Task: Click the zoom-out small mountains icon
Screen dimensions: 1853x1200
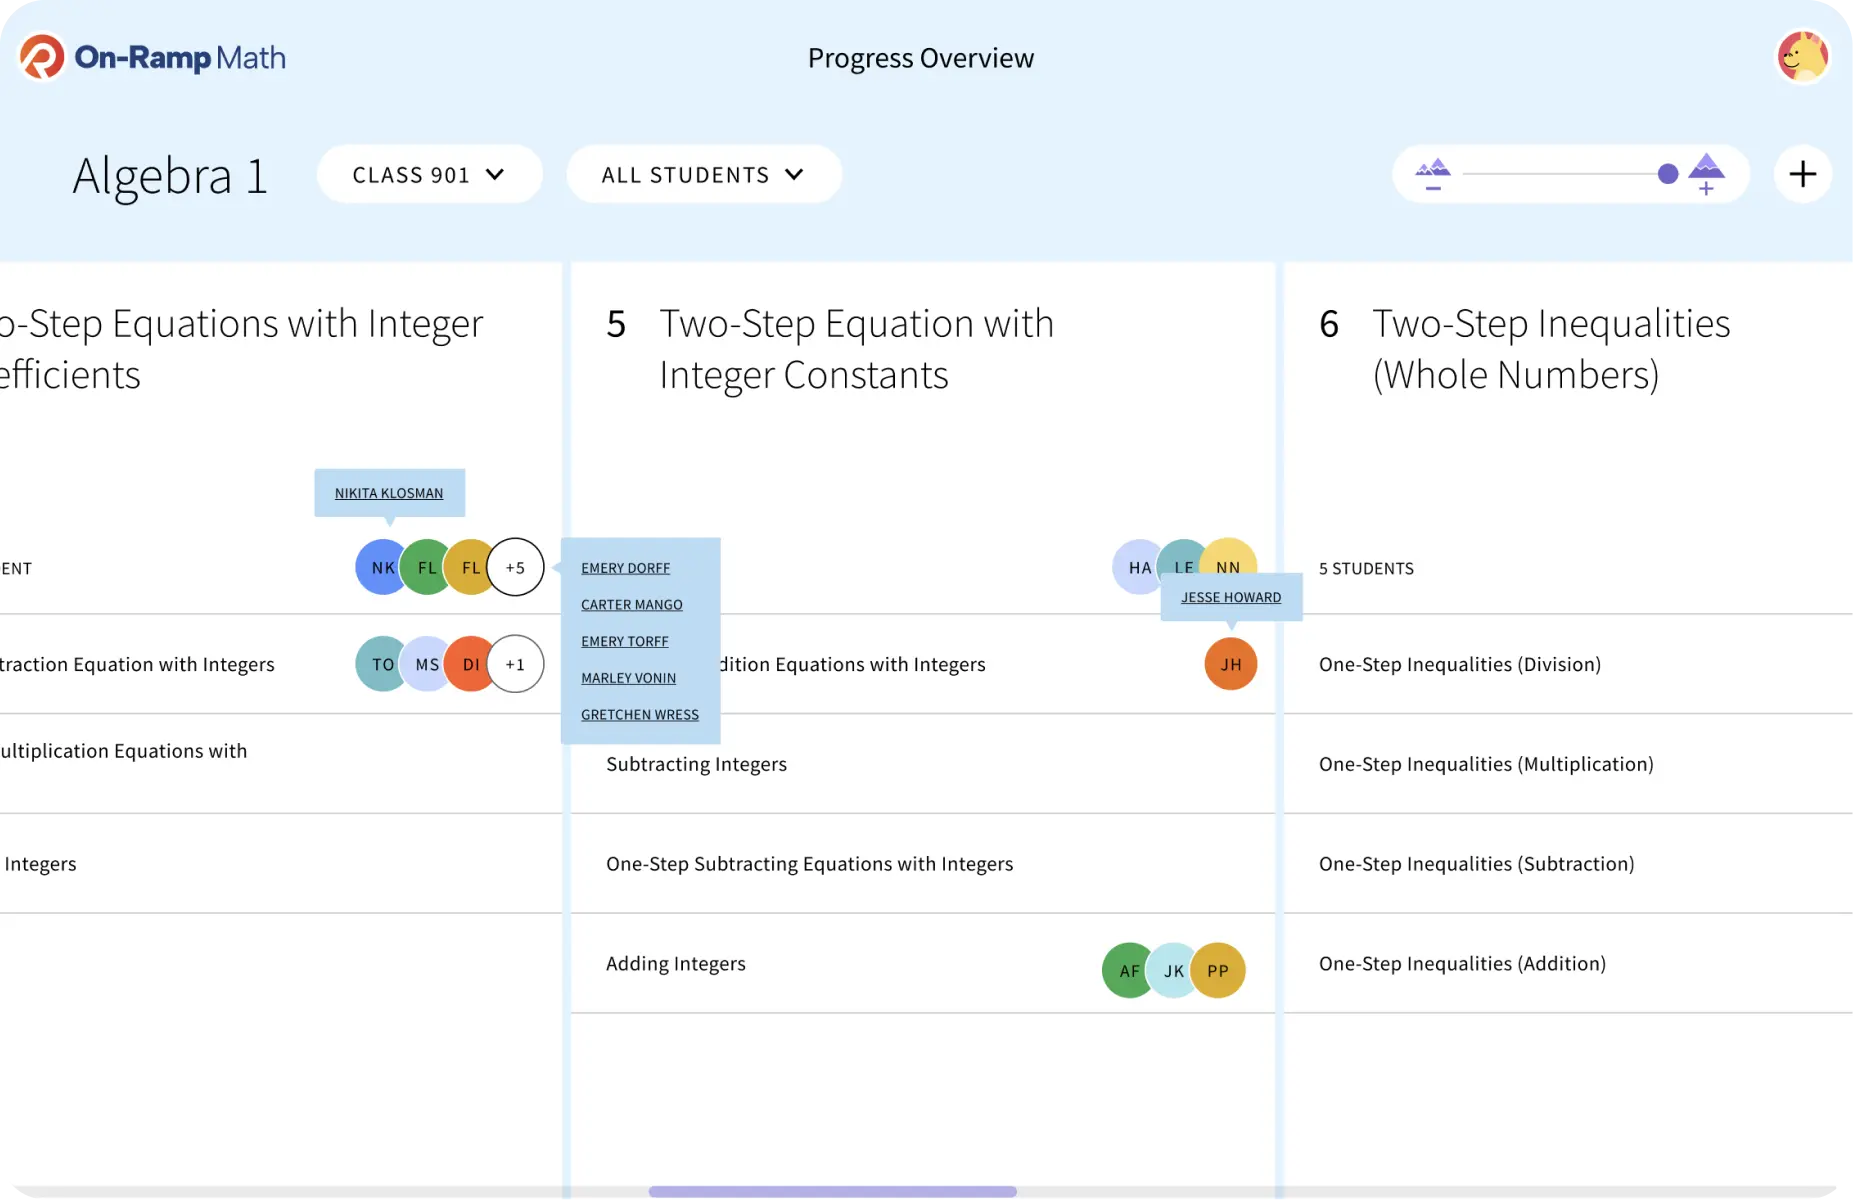Action: (1433, 174)
